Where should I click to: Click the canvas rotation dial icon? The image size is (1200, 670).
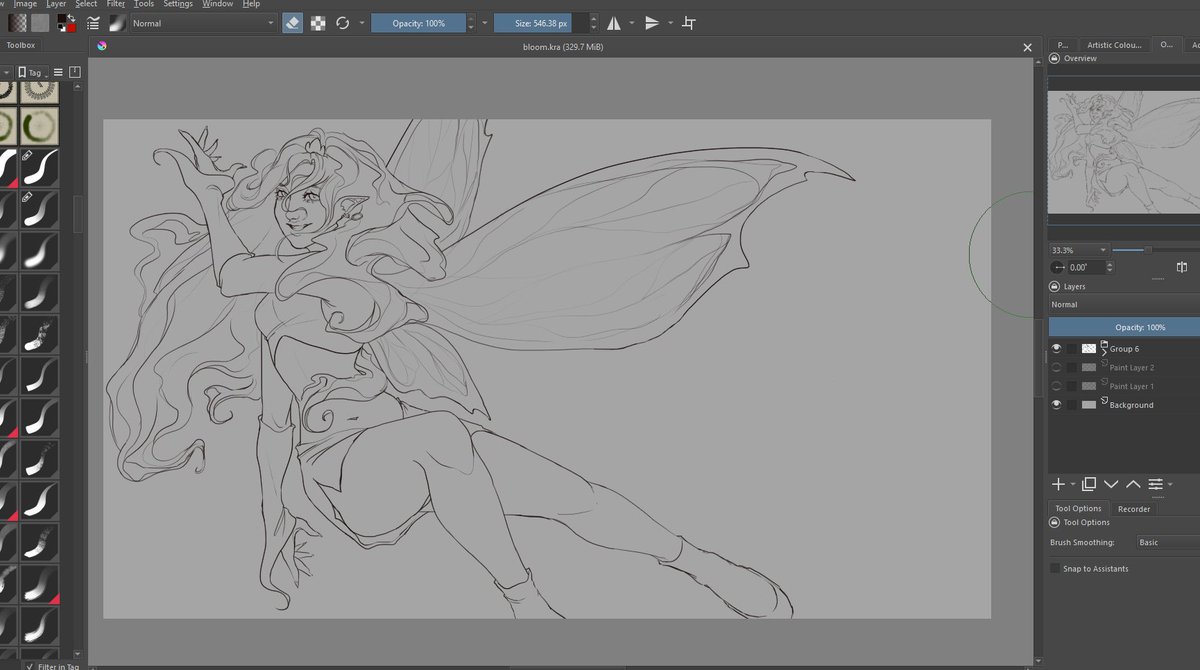[x=1059, y=268]
